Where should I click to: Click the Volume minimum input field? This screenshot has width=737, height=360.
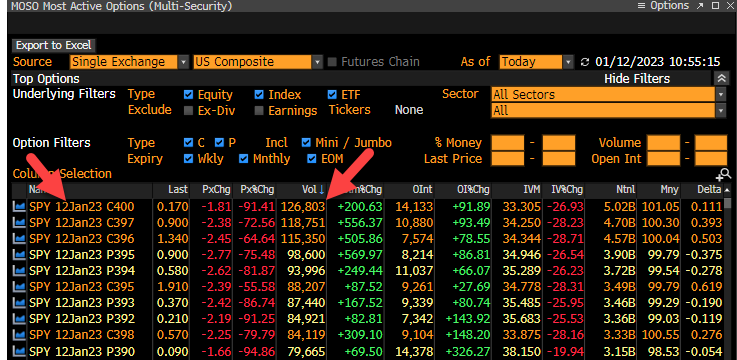click(663, 142)
